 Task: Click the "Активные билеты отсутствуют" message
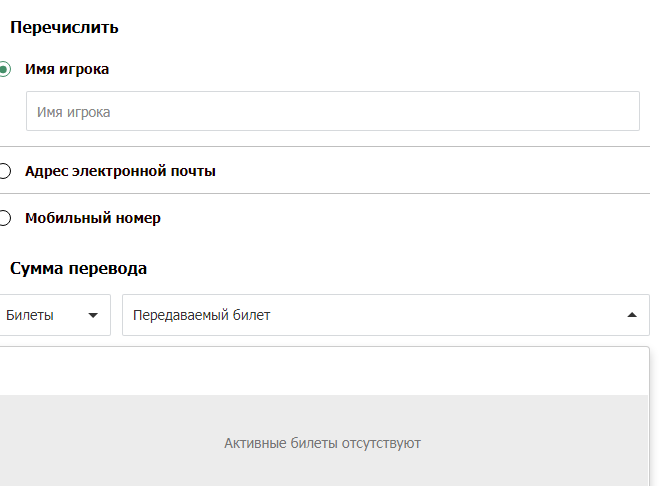tap(322, 443)
